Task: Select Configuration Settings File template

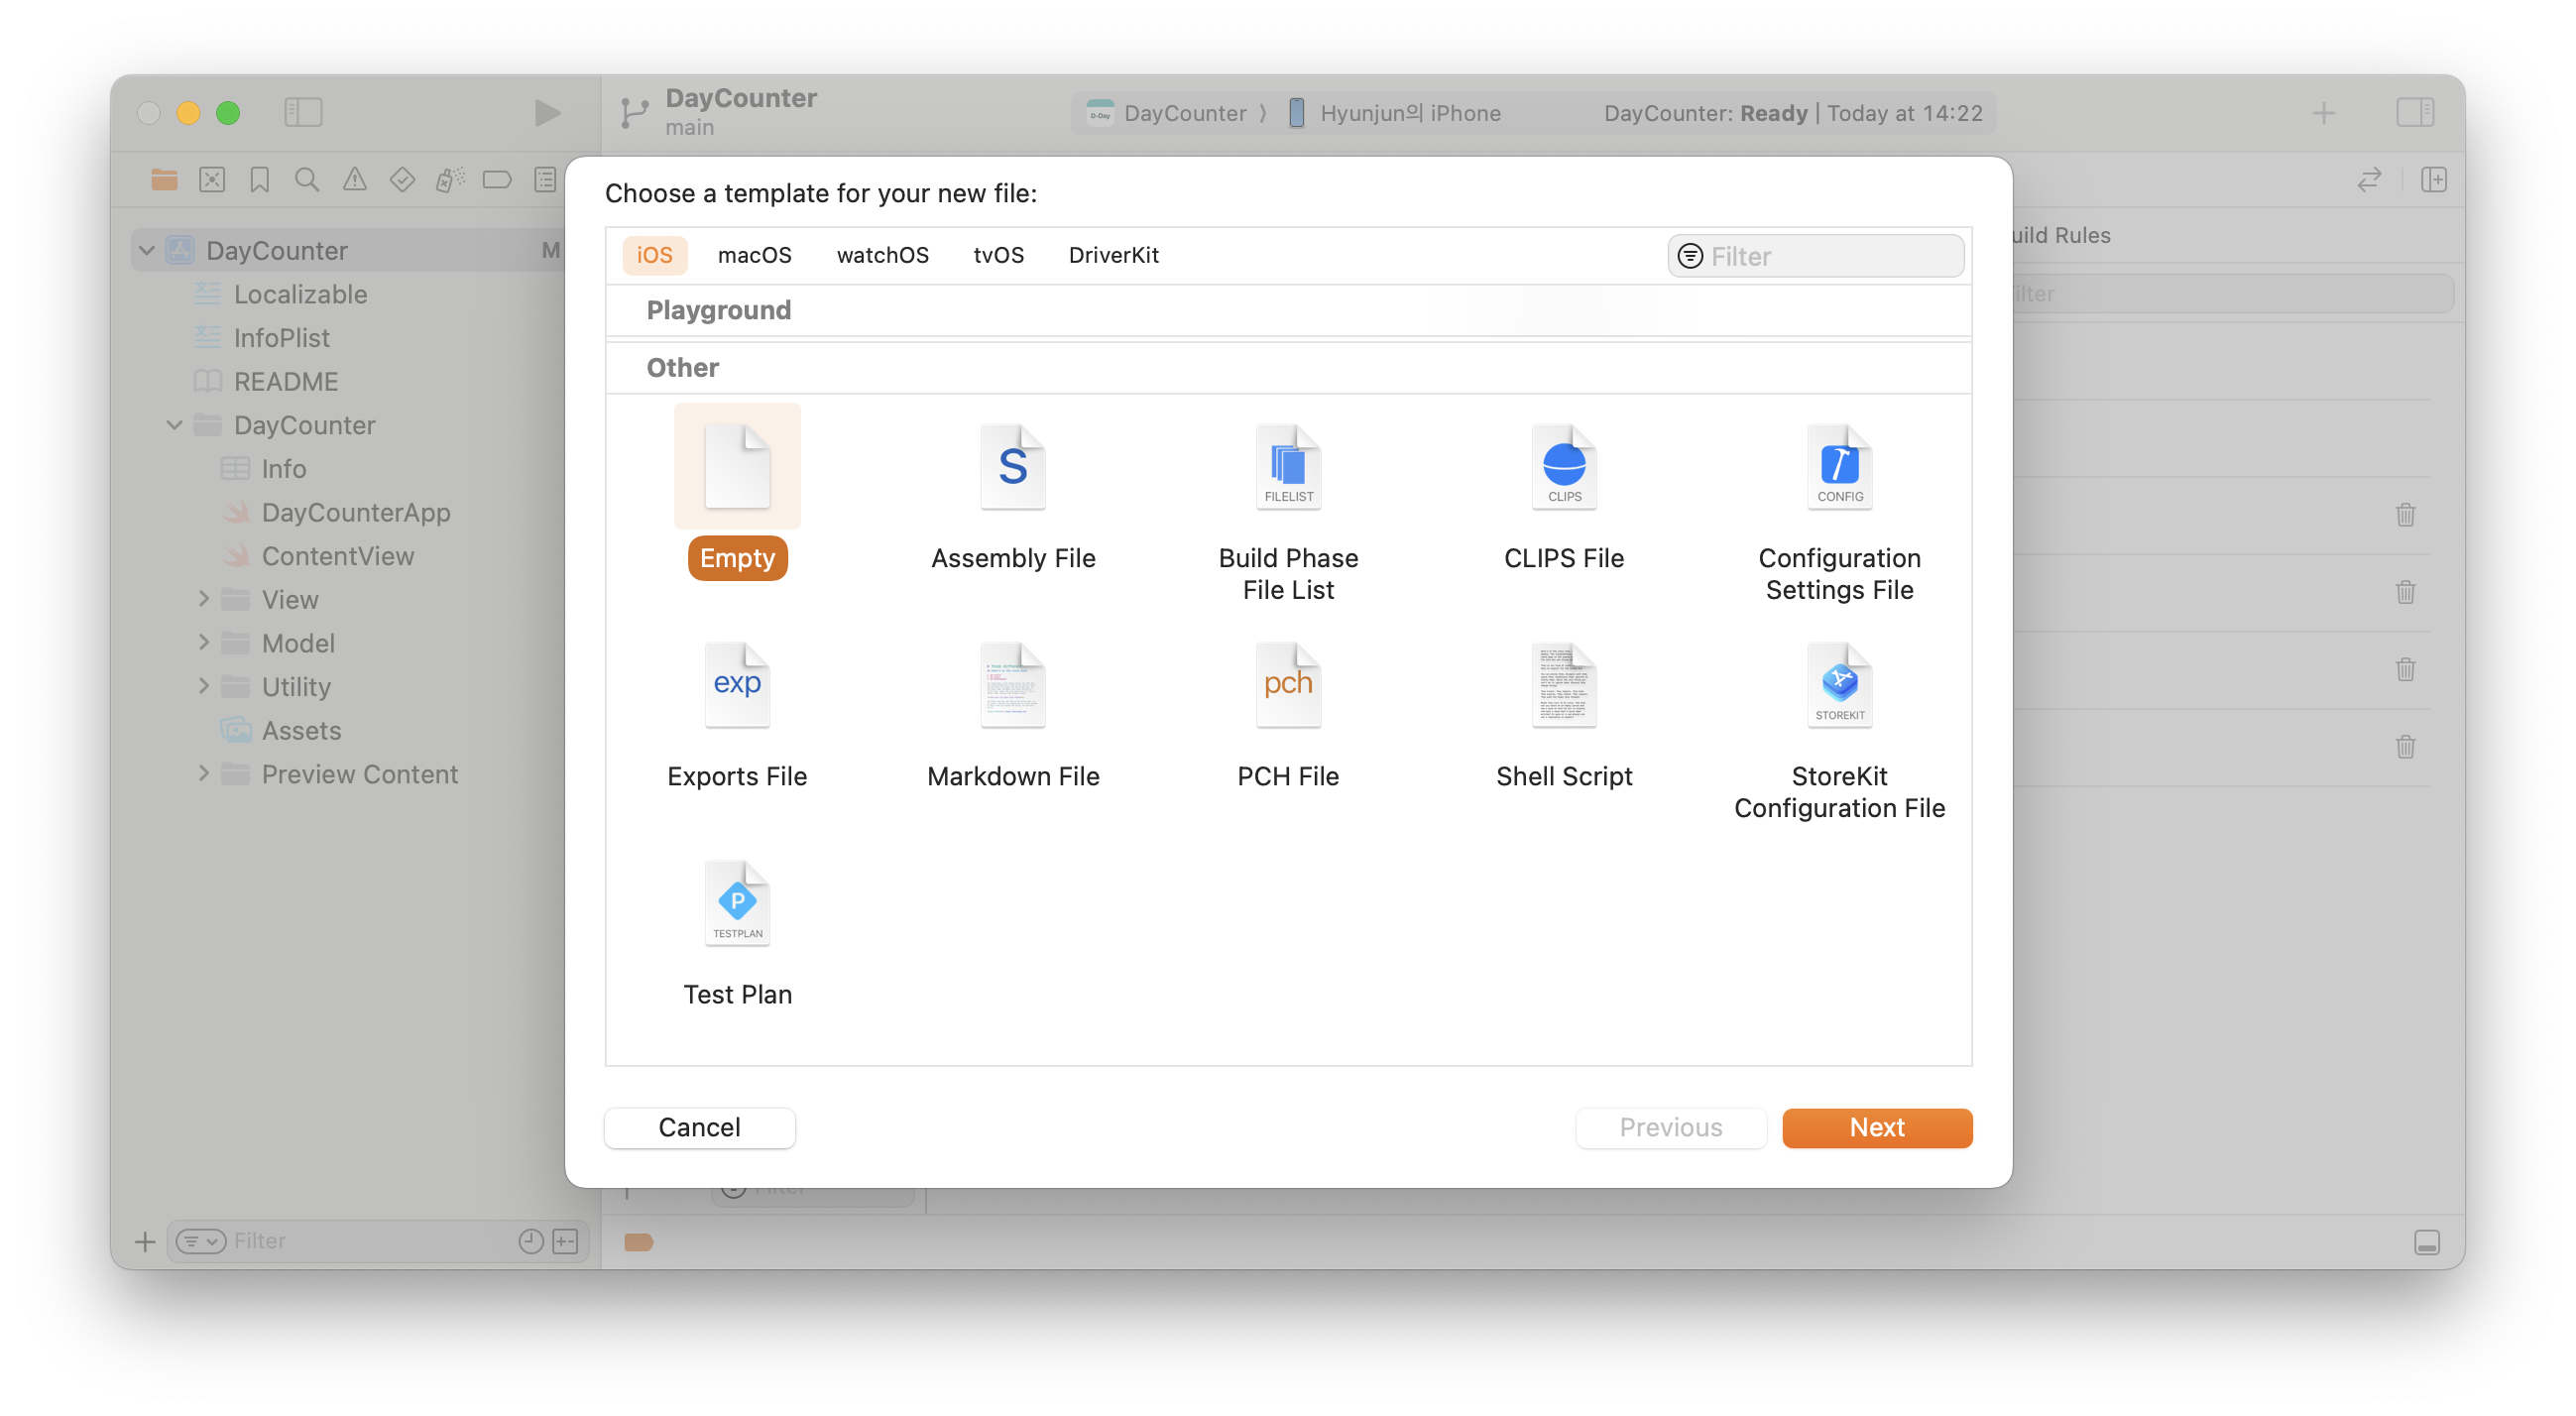Action: point(1838,467)
